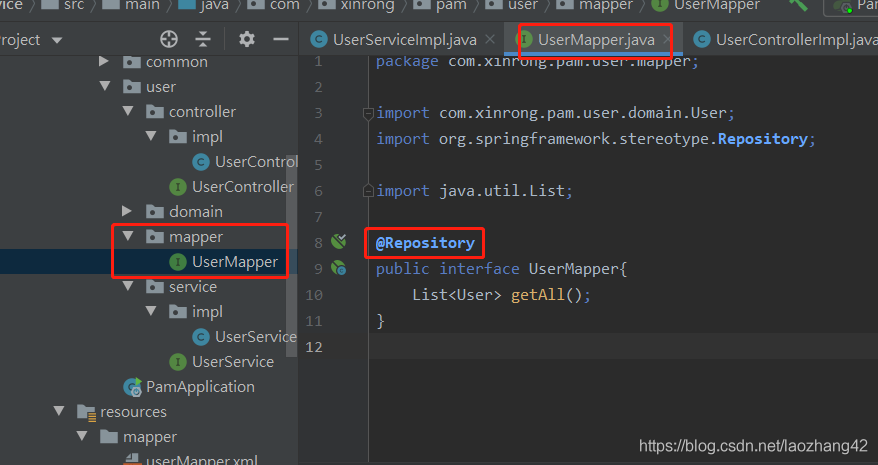Click breadcrumb 'user' in navigation bar
The height and width of the screenshot is (465, 878).
pos(523,6)
